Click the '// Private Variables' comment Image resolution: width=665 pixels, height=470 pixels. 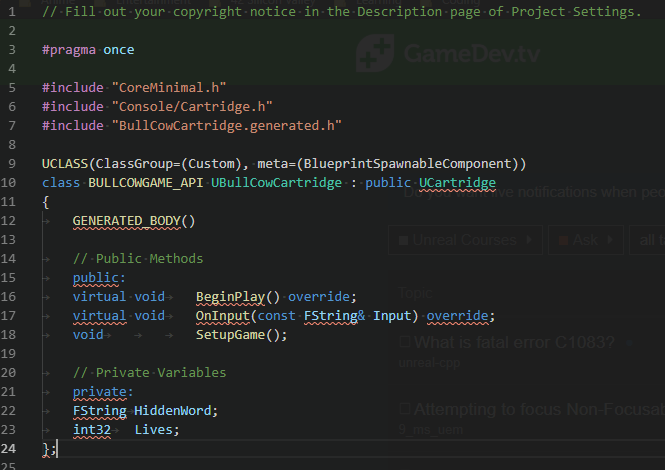(149, 373)
